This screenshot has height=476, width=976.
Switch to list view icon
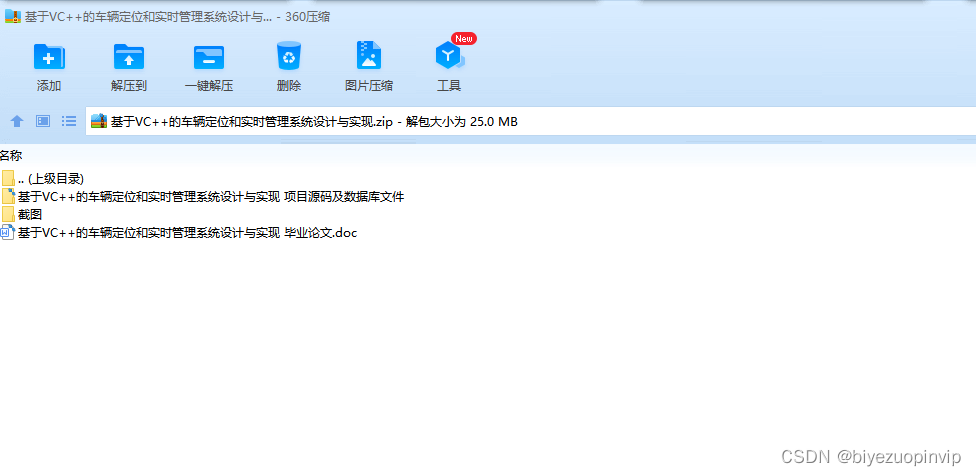coord(69,121)
